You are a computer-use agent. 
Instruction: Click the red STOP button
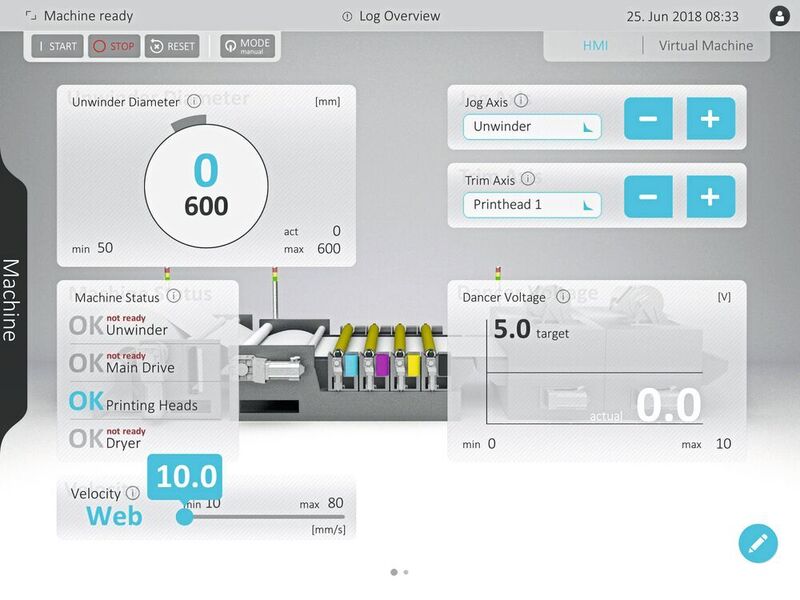(114, 46)
